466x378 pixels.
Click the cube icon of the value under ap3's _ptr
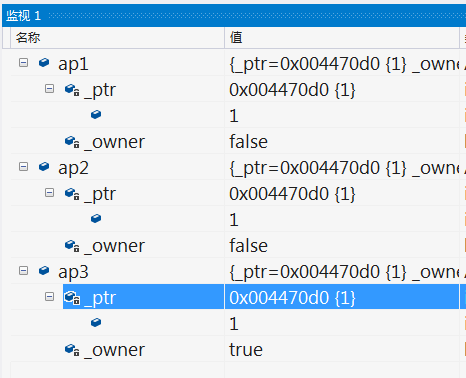tap(96, 323)
